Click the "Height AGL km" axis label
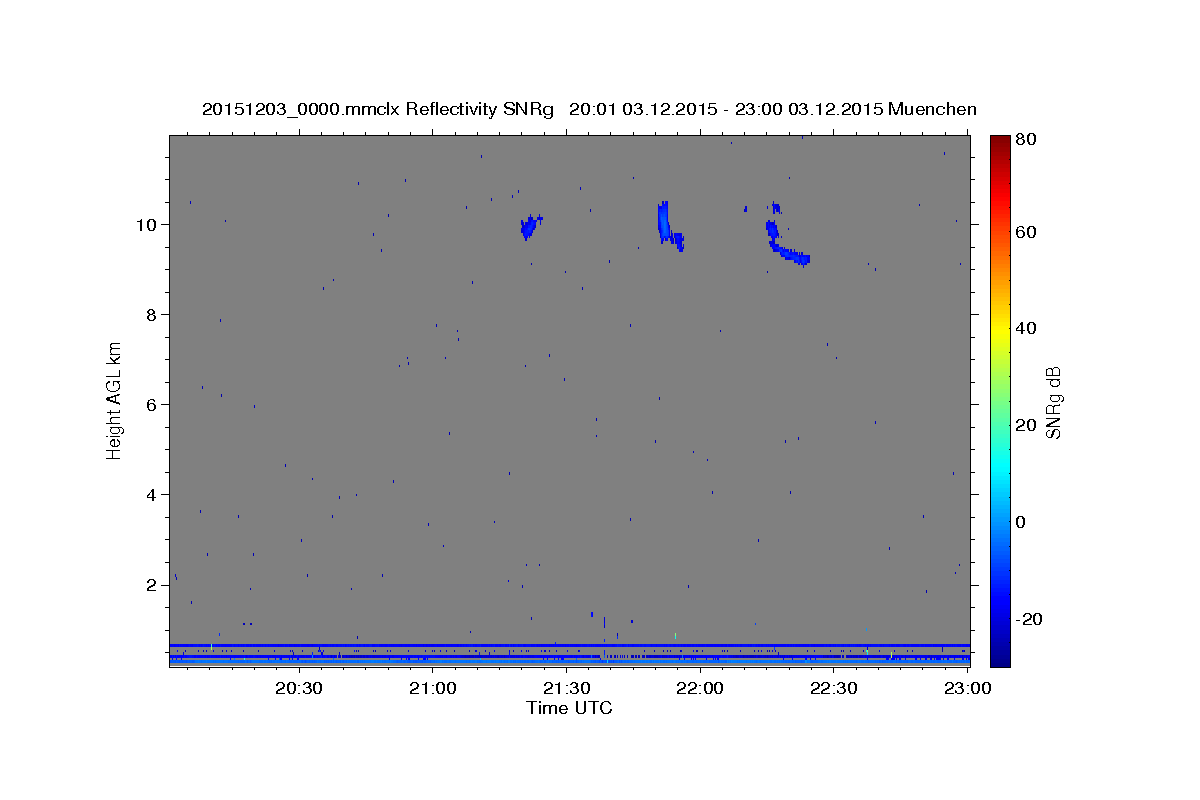The image size is (1200, 800). [114, 399]
